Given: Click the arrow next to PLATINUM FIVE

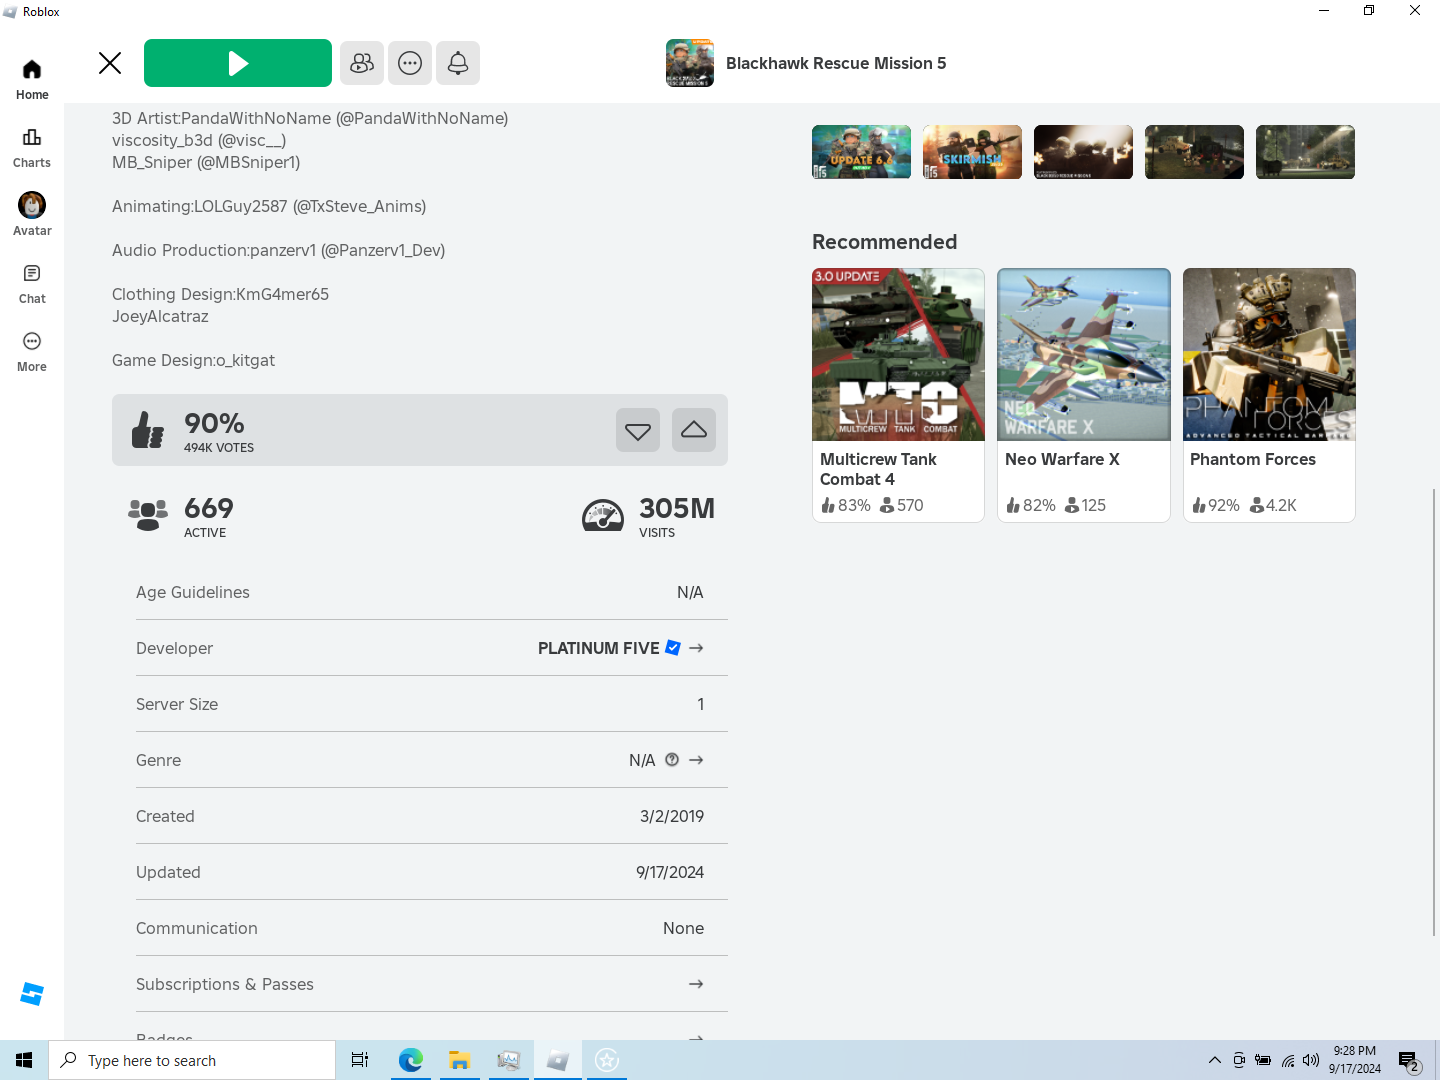Looking at the screenshot, I should pyautogui.click(x=696, y=648).
